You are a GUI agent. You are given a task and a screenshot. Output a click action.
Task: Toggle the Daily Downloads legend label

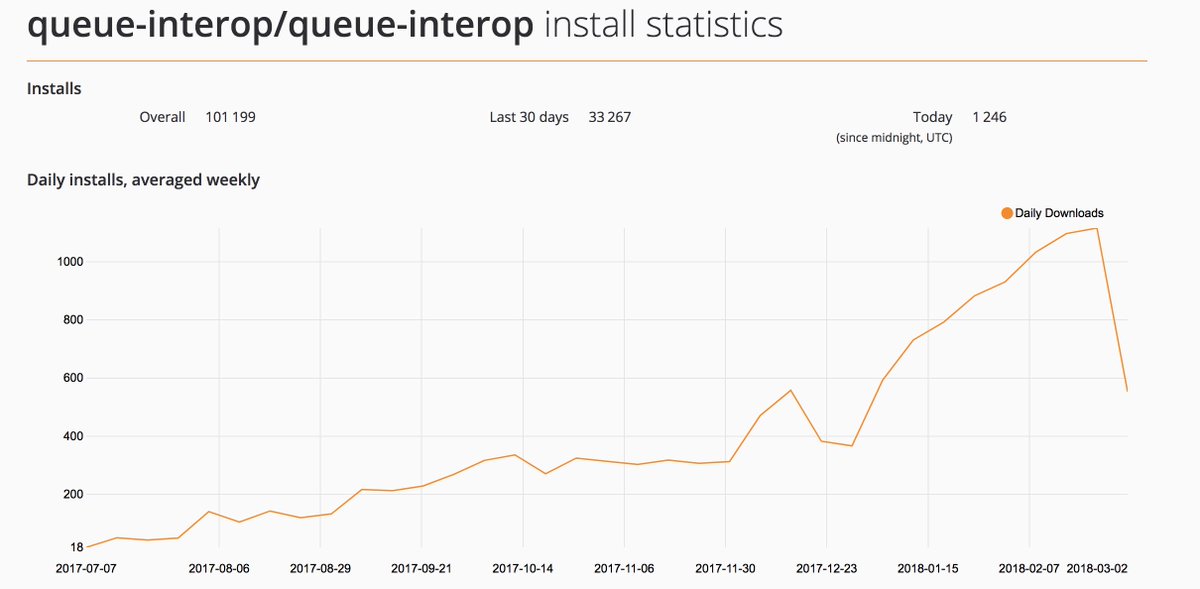point(1059,213)
